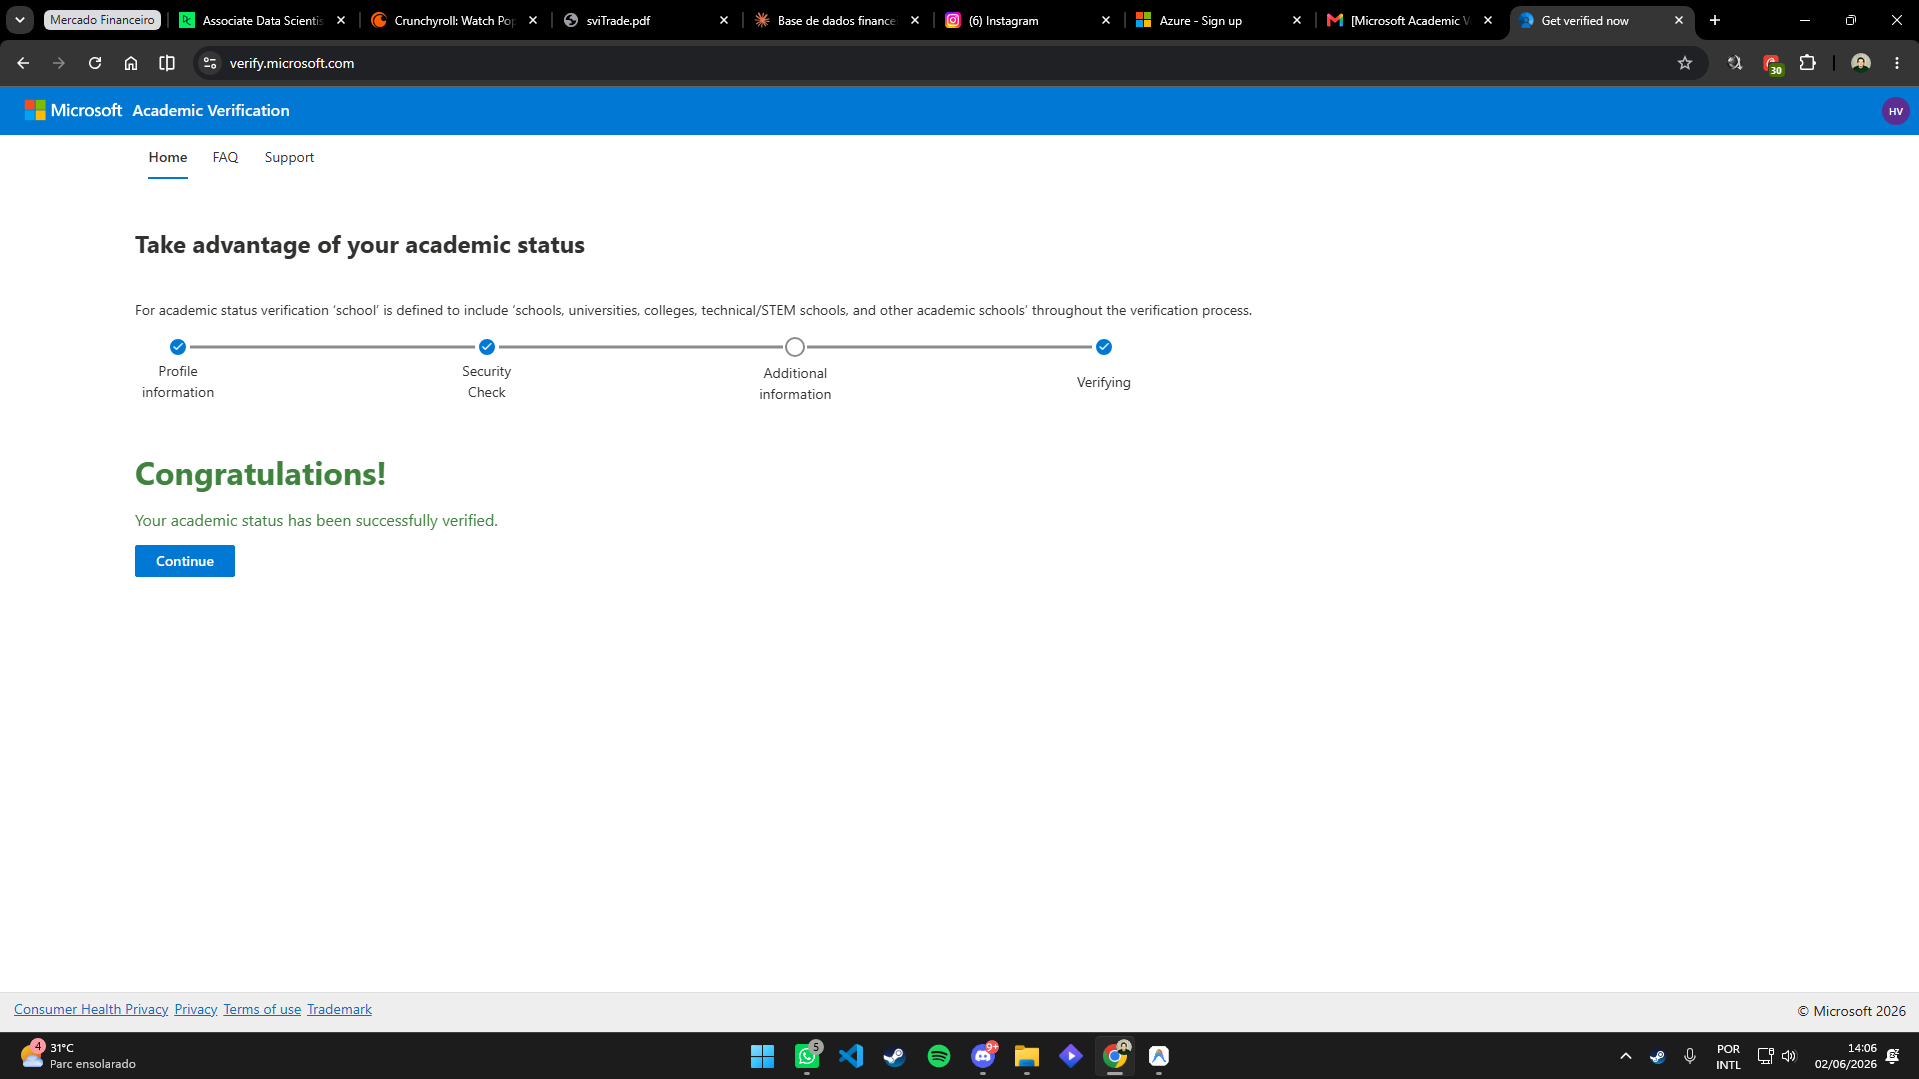Open the network icon in the system tray

tap(1765, 1056)
